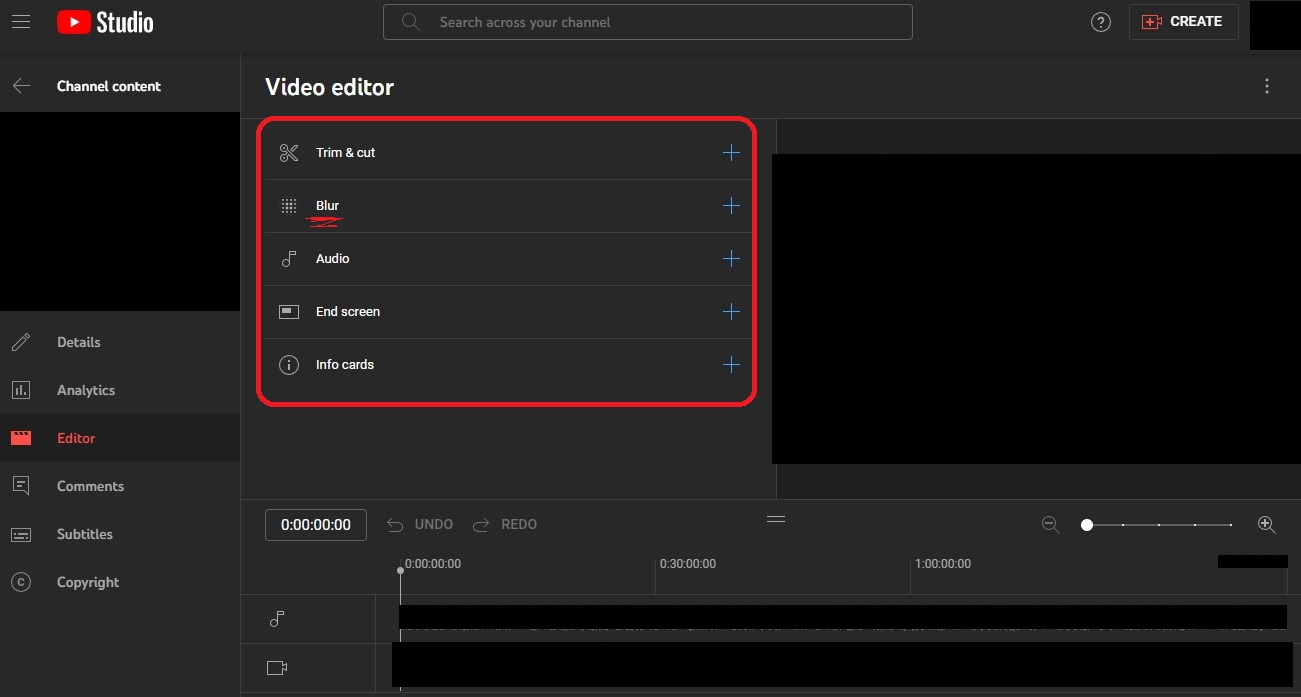
Task: Add a Blur effect with plus
Action: pos(731,206)
